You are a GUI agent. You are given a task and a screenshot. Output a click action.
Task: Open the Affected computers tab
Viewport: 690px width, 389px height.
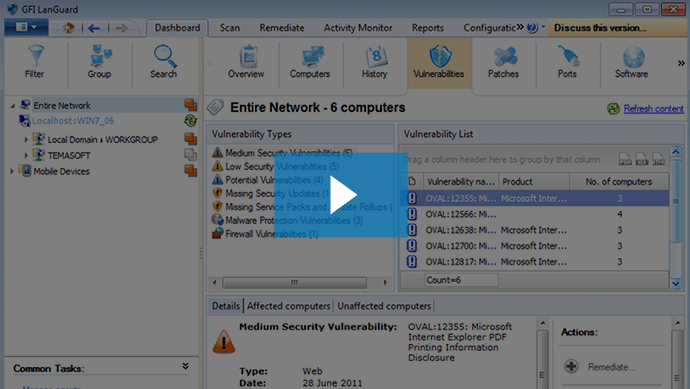tap(288, 306)
